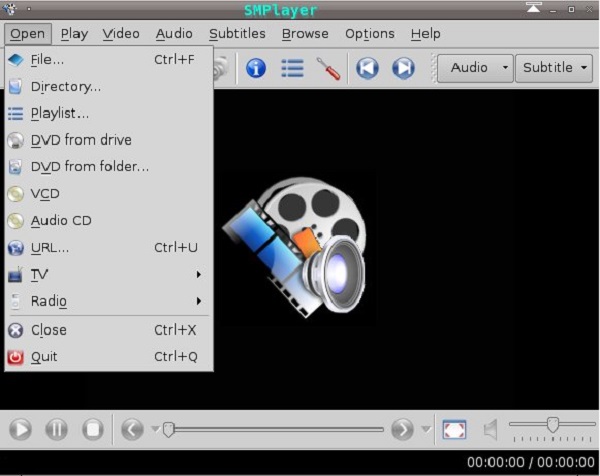Open the Help menu
Viewport: 600px width, 476px height.
pos(426,34)
